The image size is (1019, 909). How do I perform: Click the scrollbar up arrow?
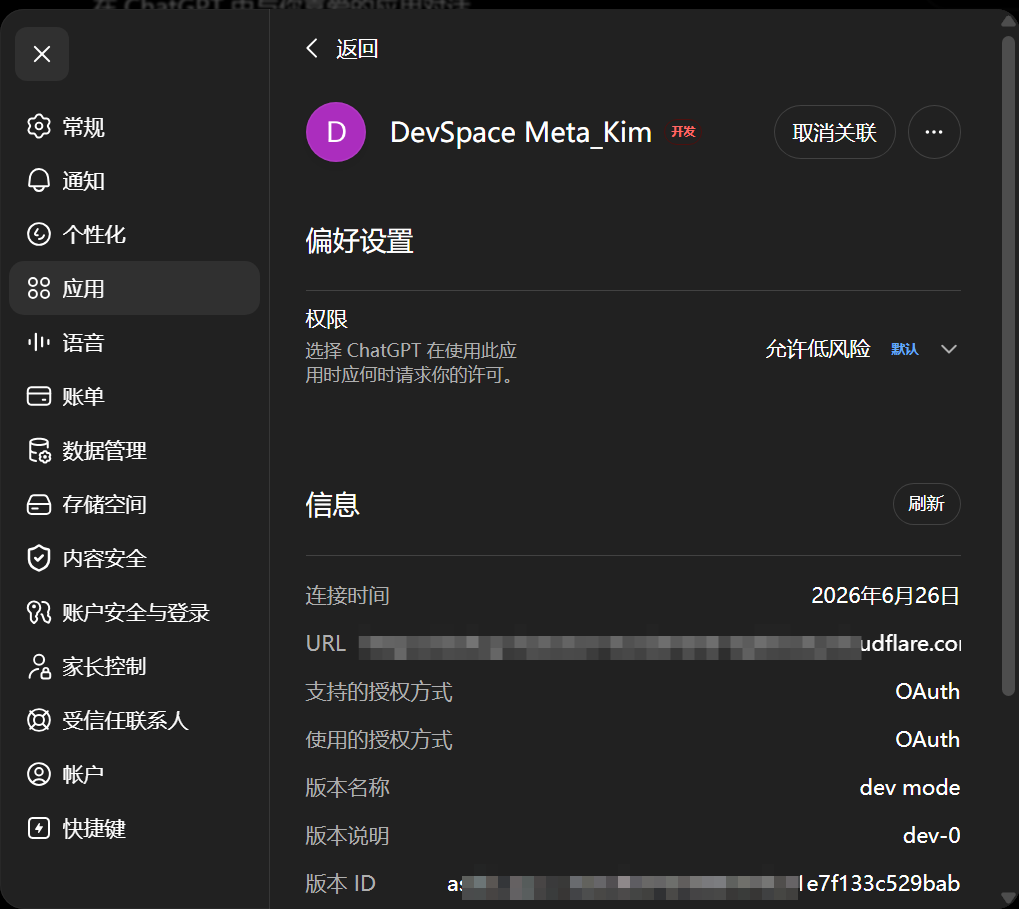point(1008,20)
